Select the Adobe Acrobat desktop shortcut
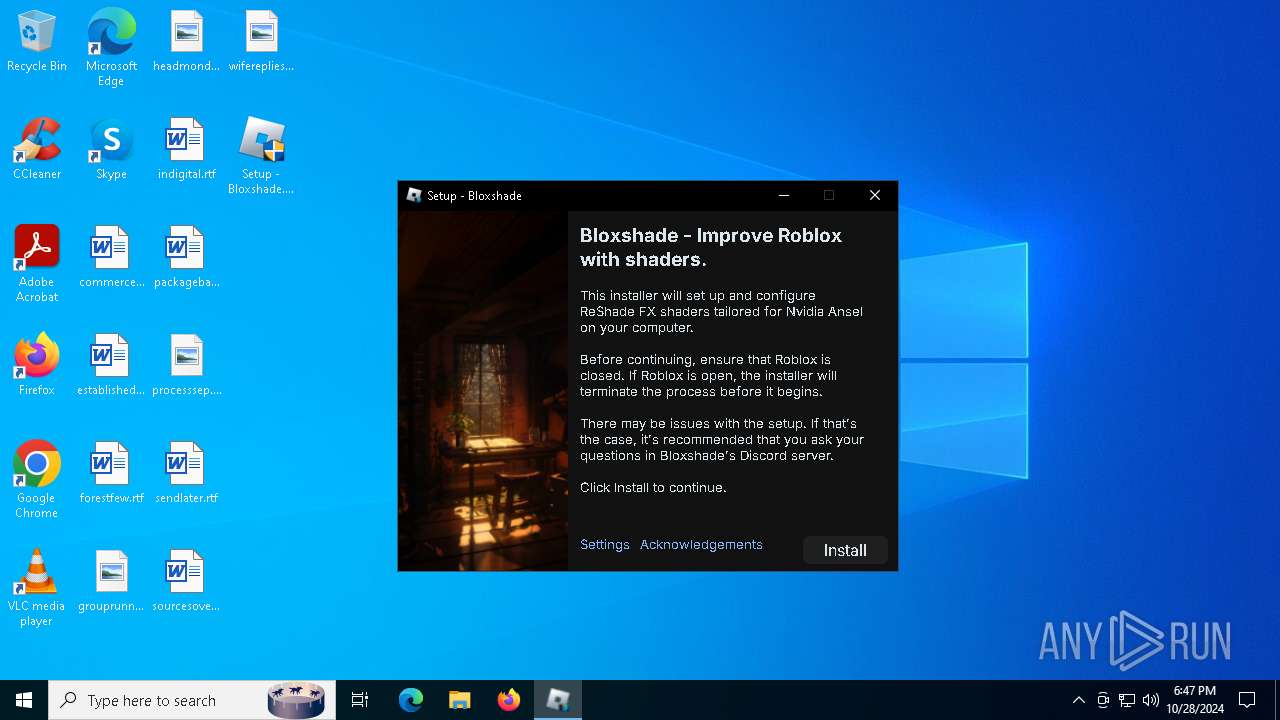 point(37,264)
